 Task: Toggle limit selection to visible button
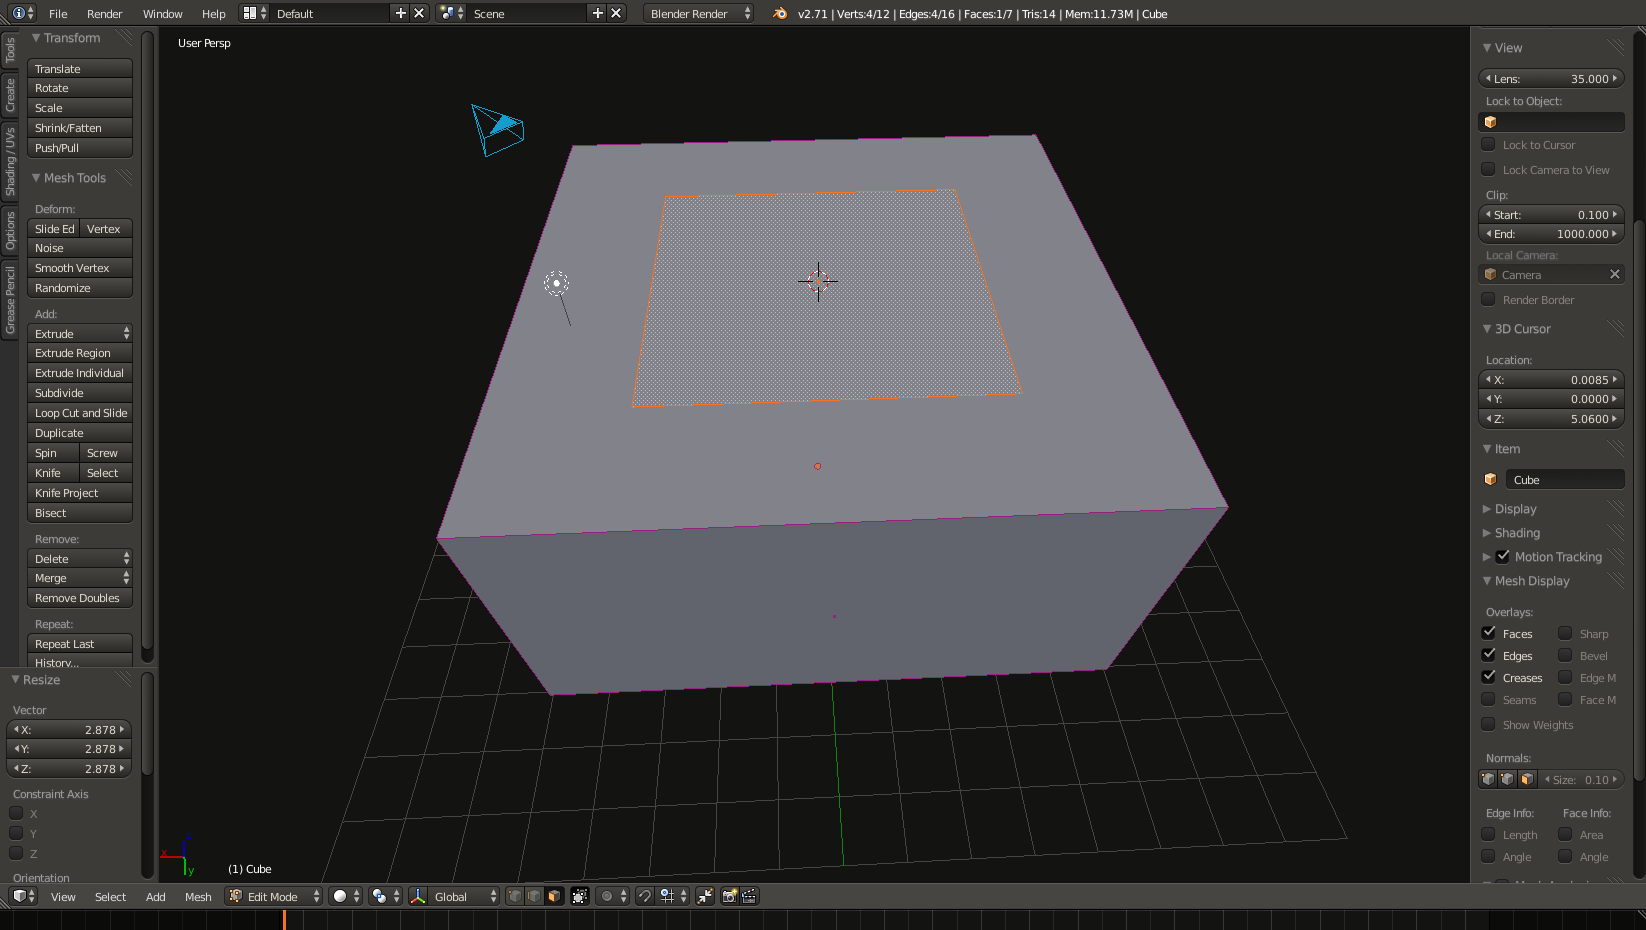click(x=580, y=896)
